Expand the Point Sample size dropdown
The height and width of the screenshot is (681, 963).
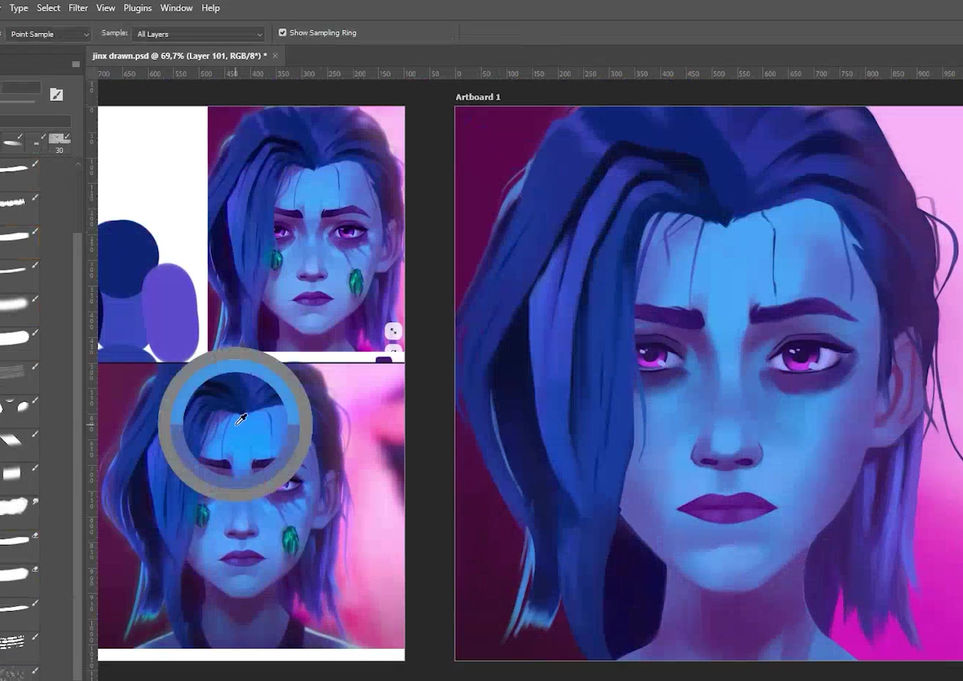point(46,34)
